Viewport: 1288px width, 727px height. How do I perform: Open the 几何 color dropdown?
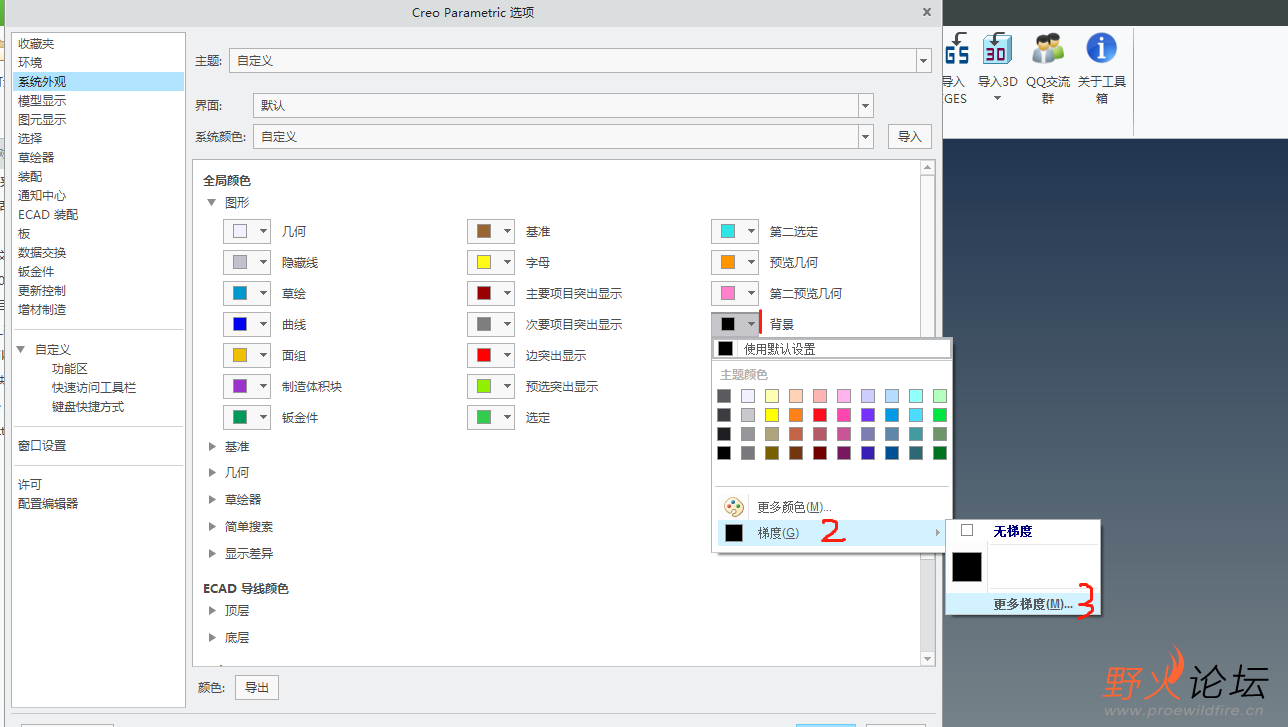pyautogui.click(x=247, y=232)
